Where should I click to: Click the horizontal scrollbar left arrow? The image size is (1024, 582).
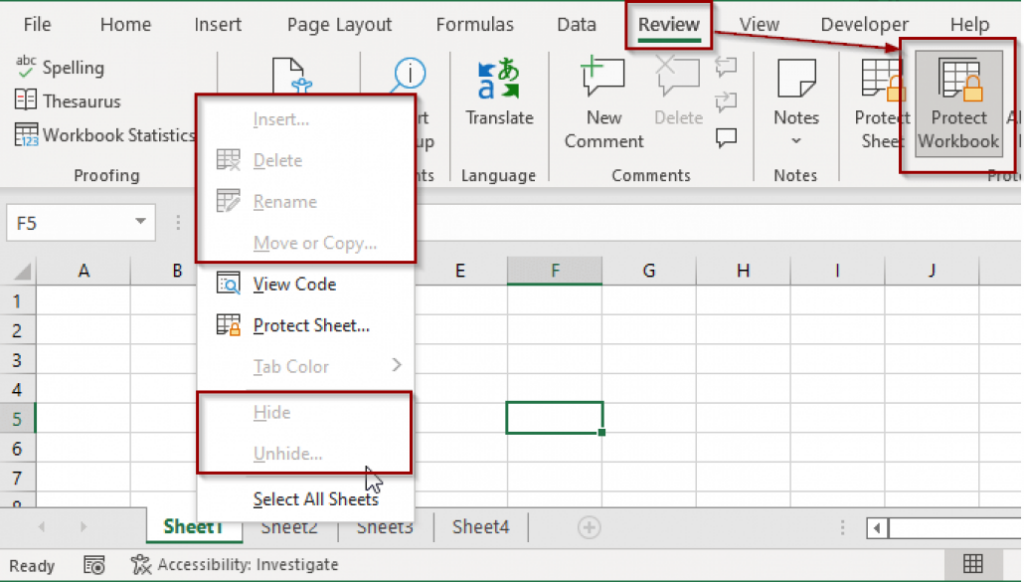pos(877,528)
